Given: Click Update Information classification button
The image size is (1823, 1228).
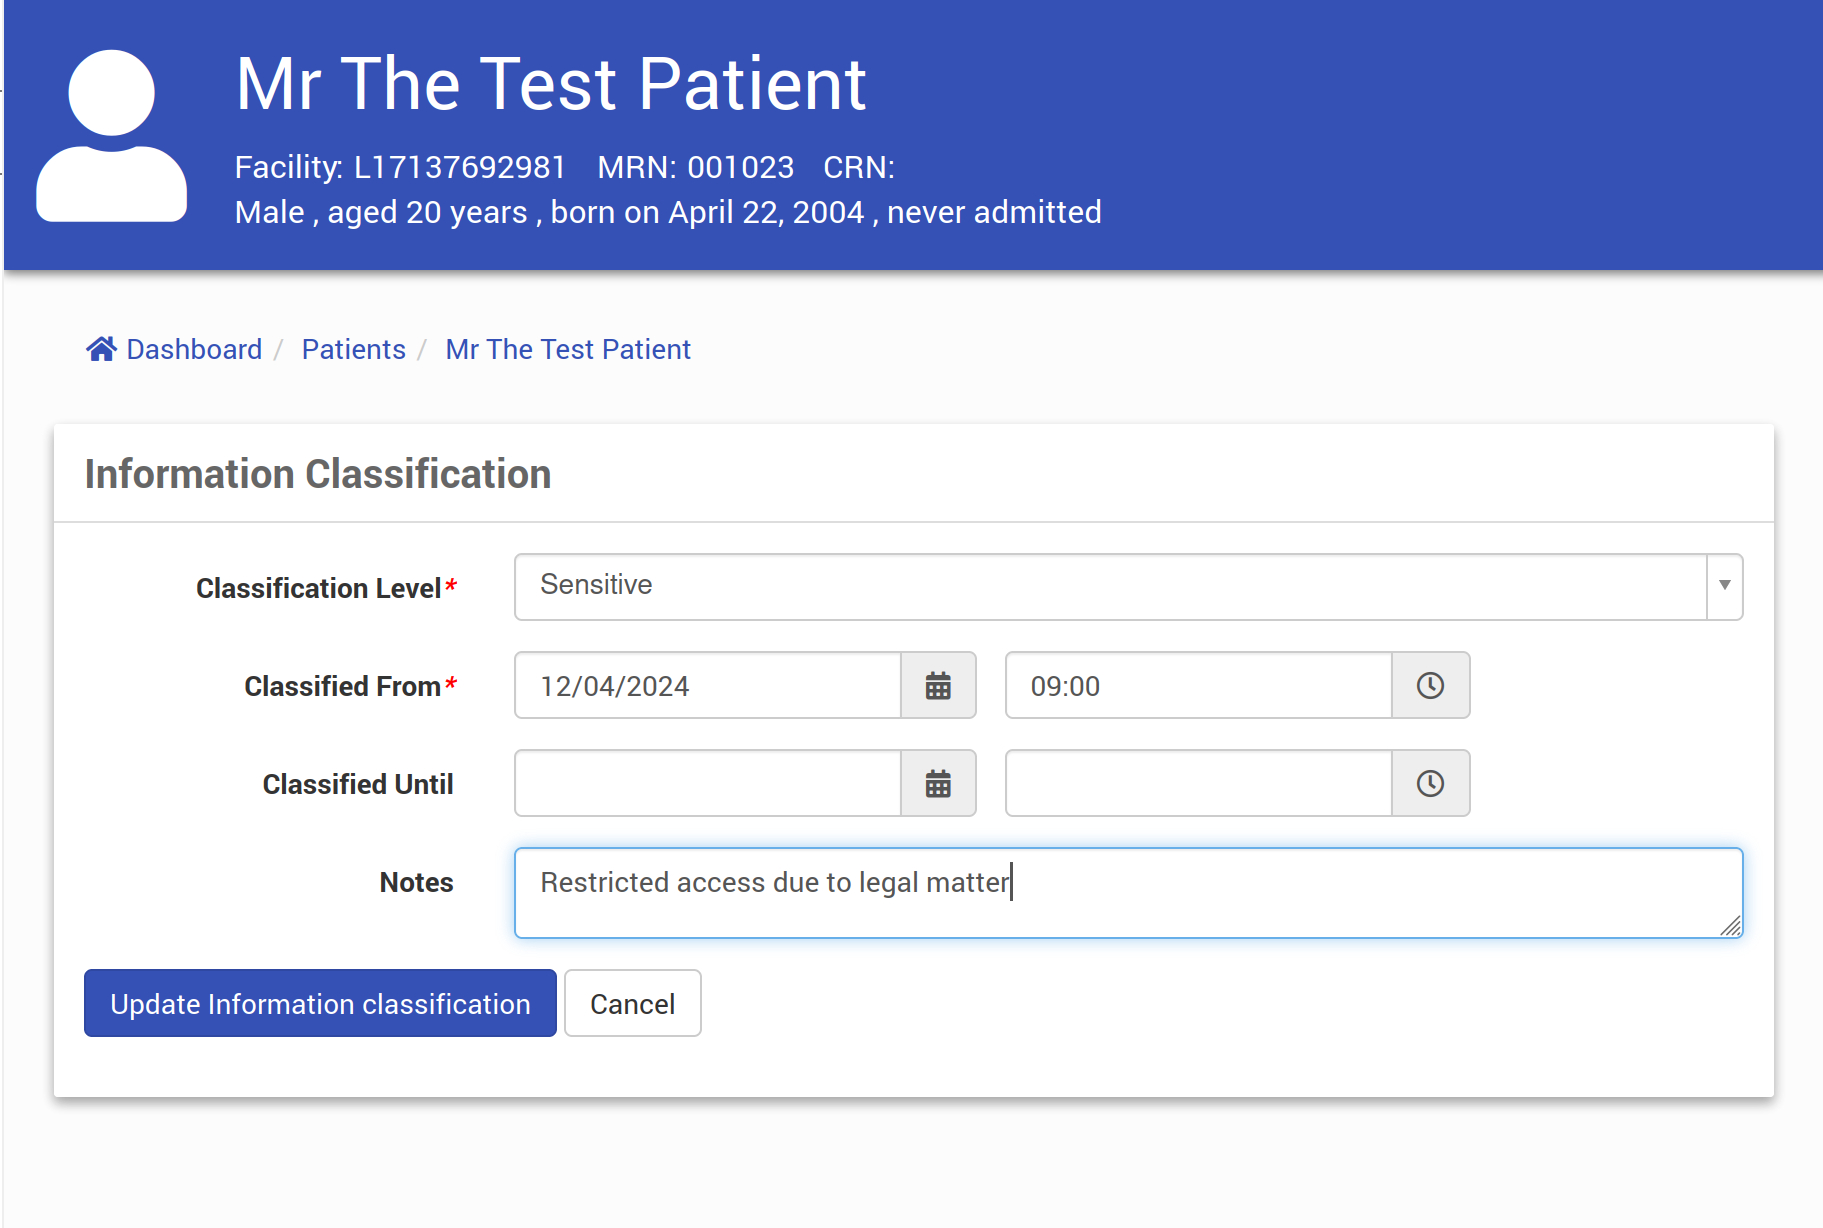Looking at the screenshot, I should [320, 1003].
